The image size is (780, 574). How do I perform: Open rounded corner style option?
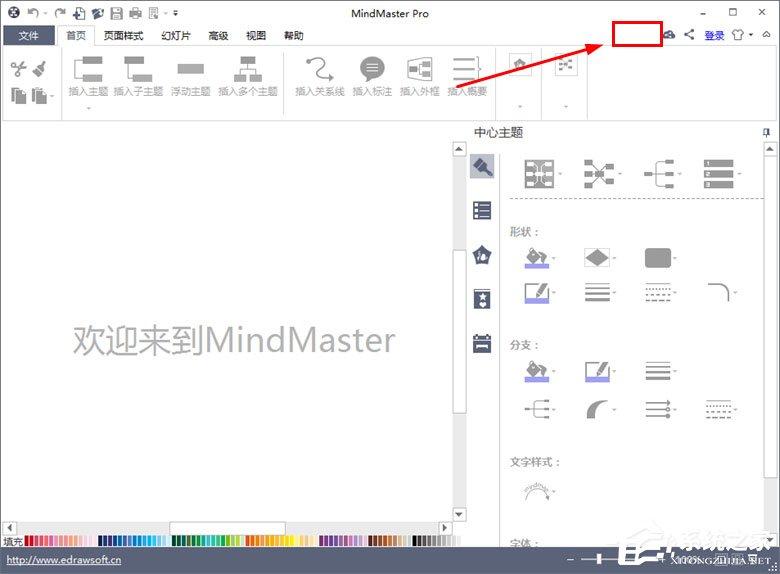coord(721,292)
